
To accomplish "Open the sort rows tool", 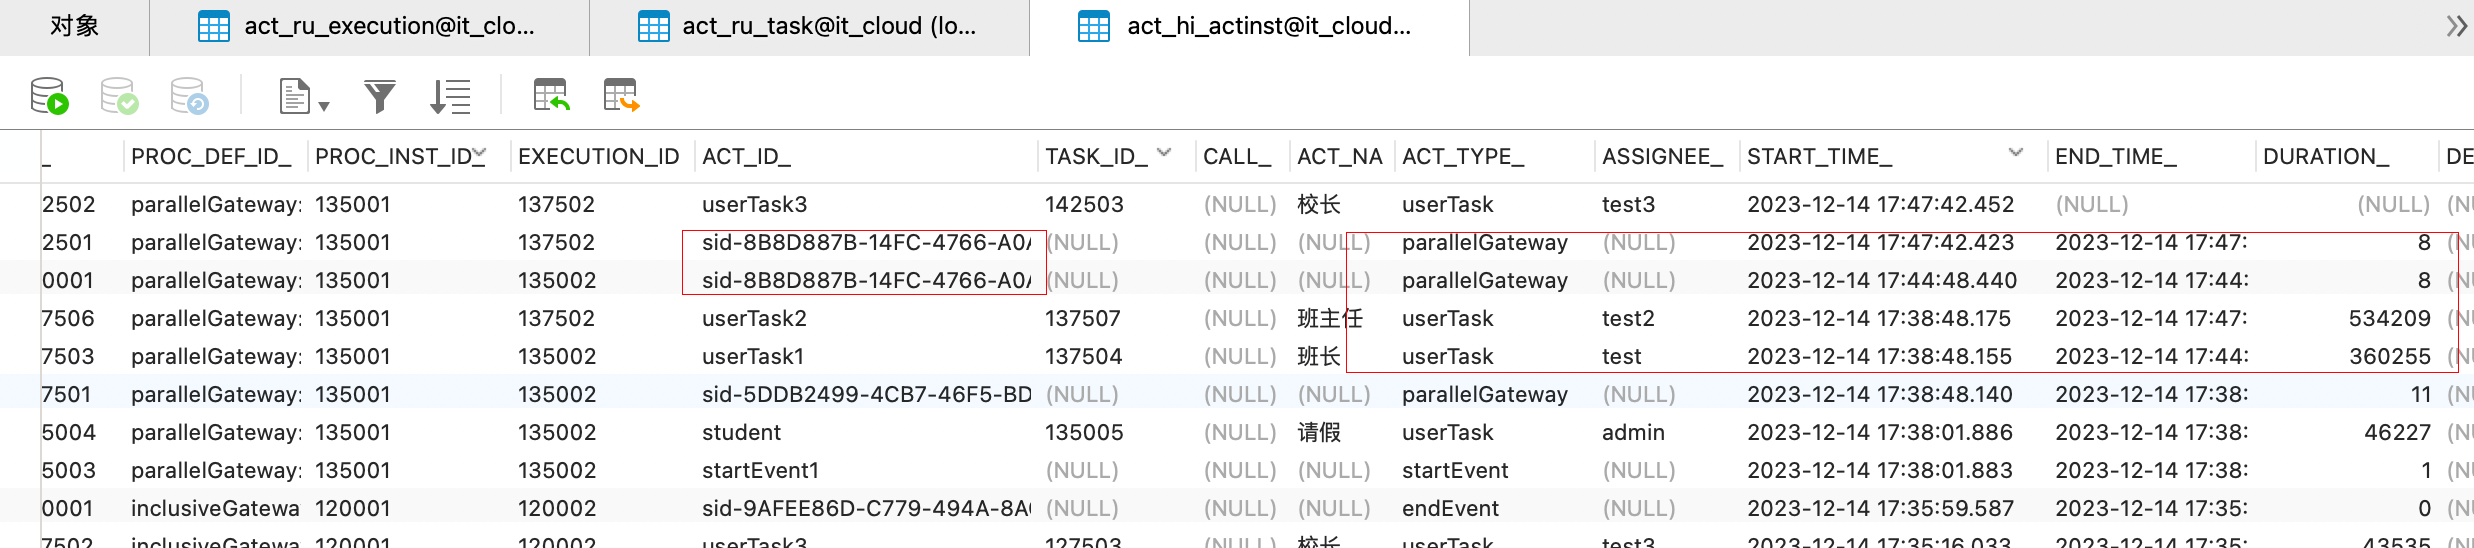I will pos(450,96).
